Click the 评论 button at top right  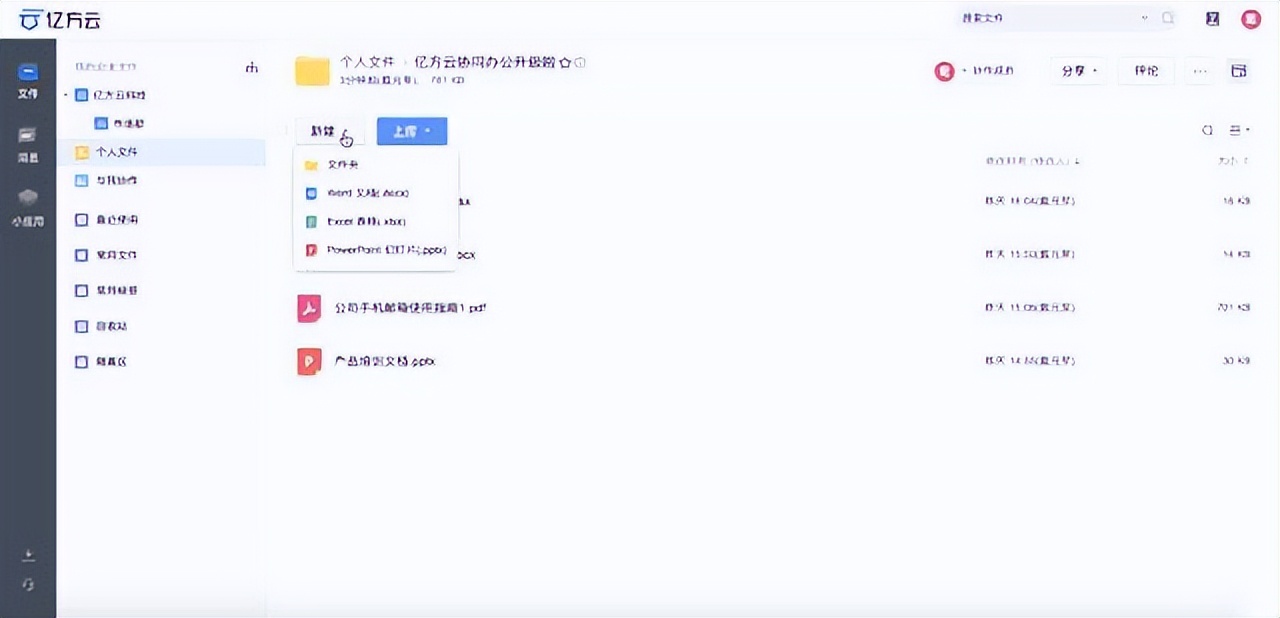point(1144,71)
